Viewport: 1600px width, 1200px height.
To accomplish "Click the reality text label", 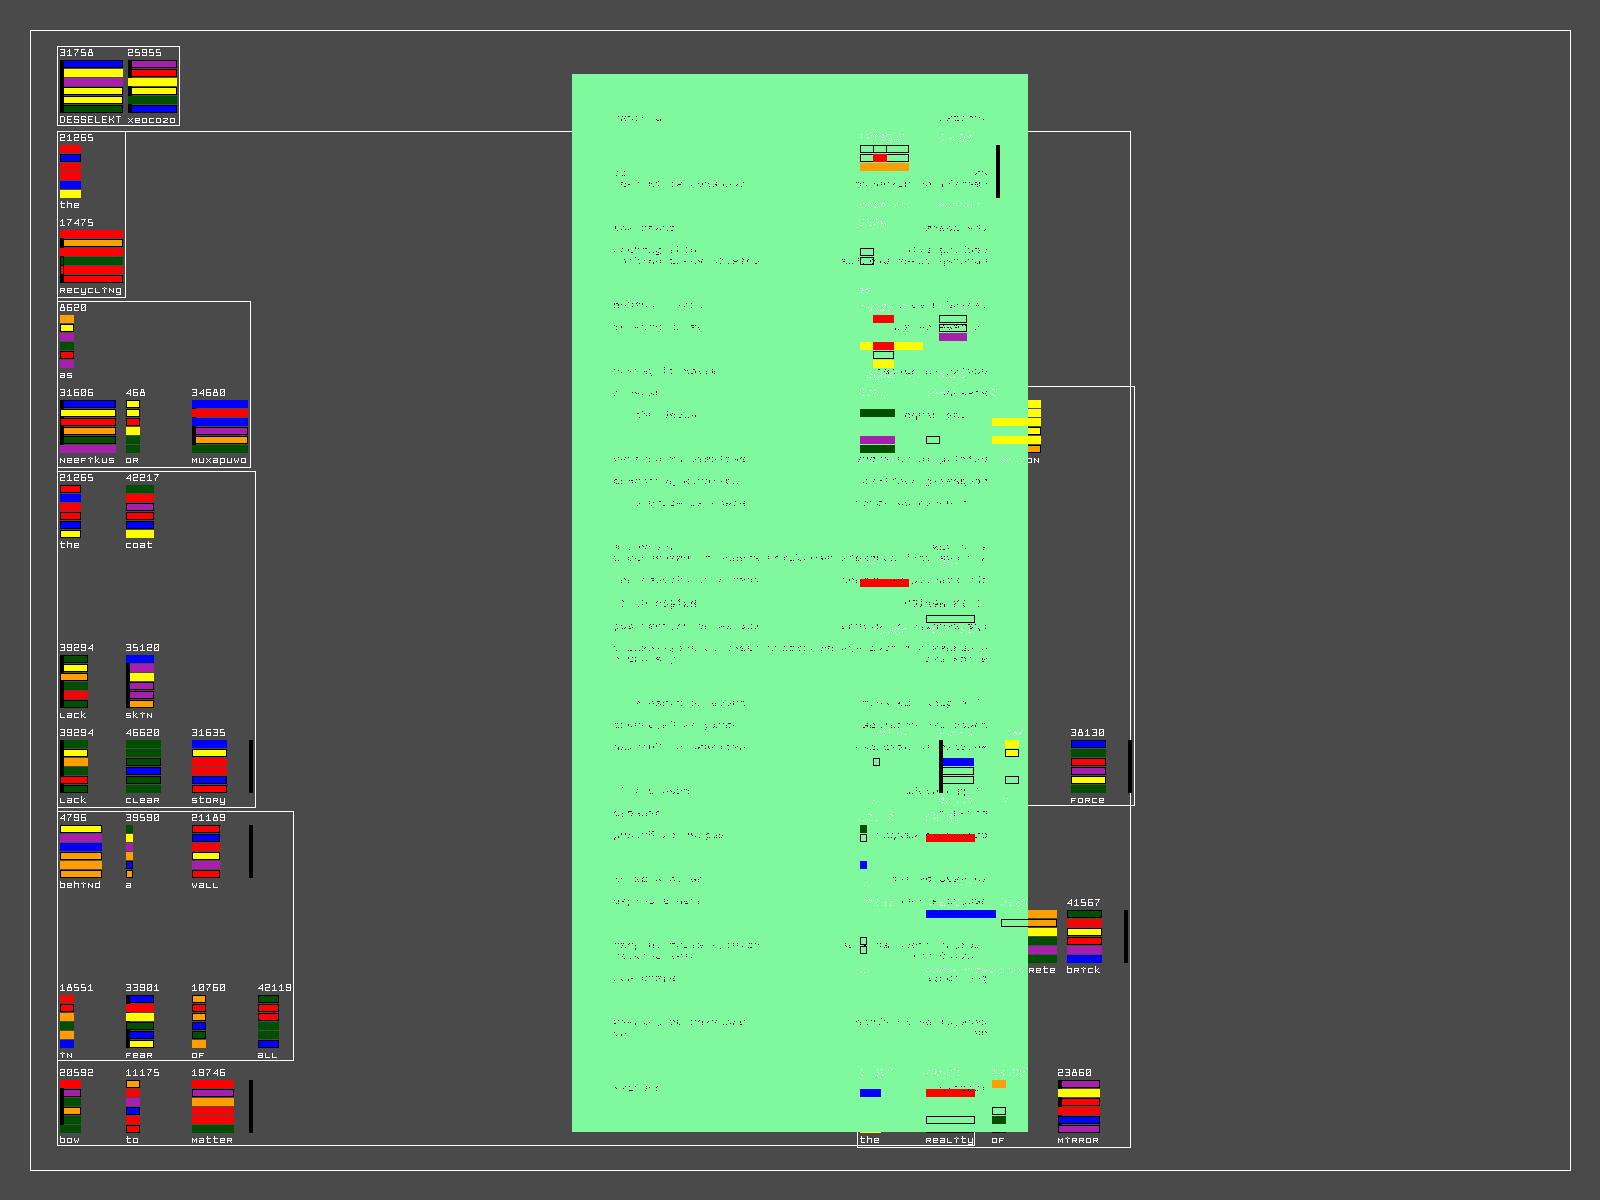I will pyautogui.click(x=949, y=1140).
